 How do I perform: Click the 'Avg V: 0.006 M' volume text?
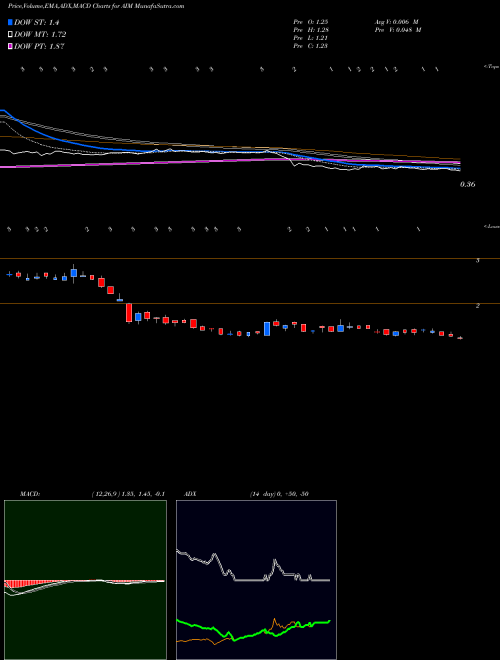click(396, 22)
